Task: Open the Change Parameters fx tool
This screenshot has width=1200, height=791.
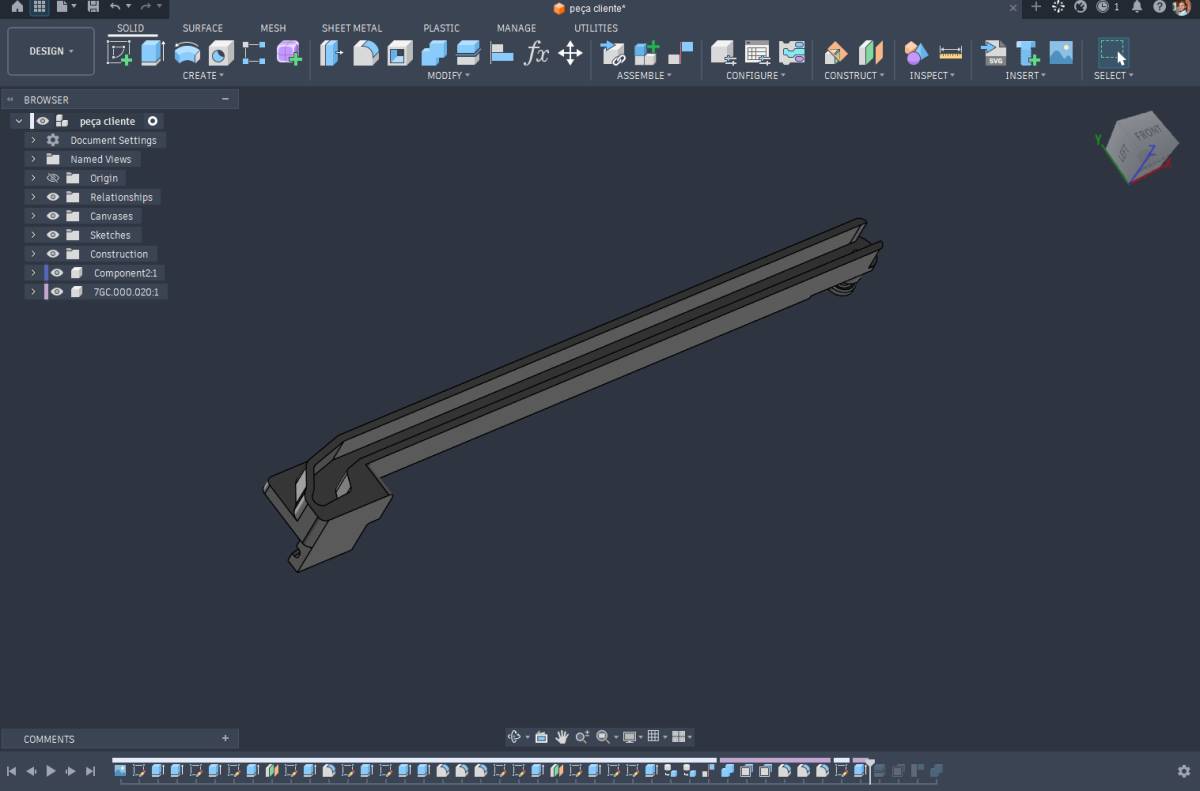Action: click(537, 53)
